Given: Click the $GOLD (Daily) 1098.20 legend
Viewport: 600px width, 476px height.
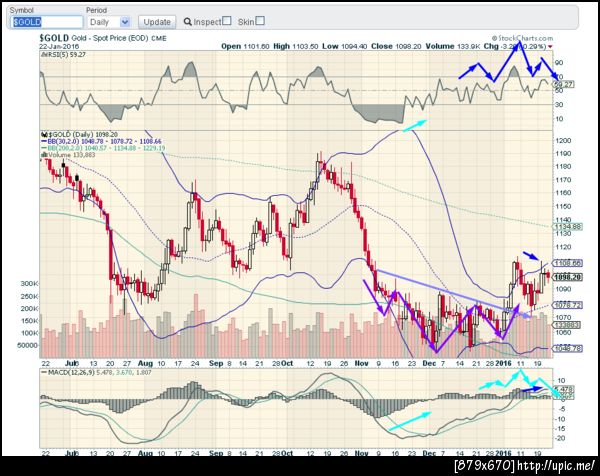Looking at the screenshot, I should (x=82, y=135).
